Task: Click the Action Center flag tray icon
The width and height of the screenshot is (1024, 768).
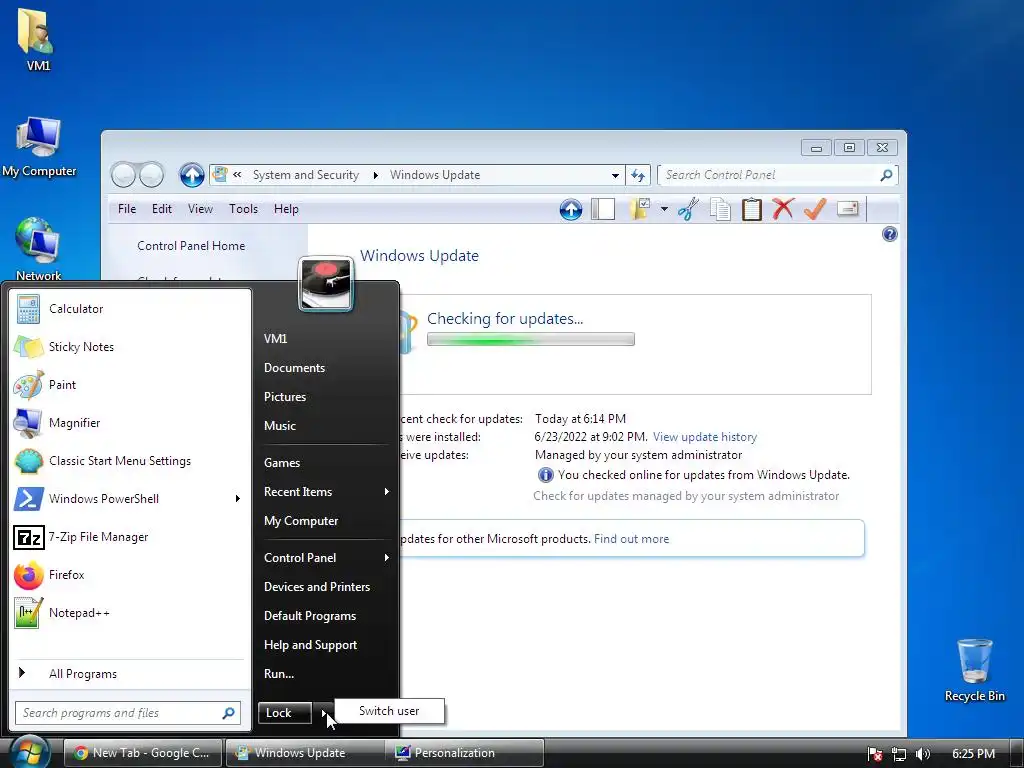Action: (x=874, y=754)
